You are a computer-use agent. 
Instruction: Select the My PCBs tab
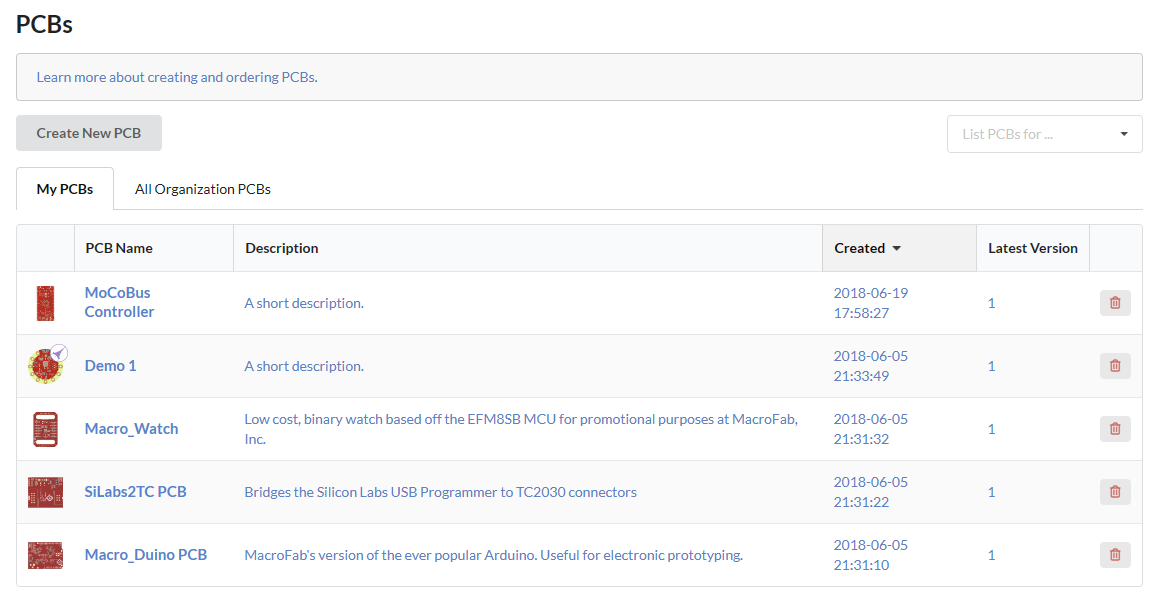[x=65, y=189]
